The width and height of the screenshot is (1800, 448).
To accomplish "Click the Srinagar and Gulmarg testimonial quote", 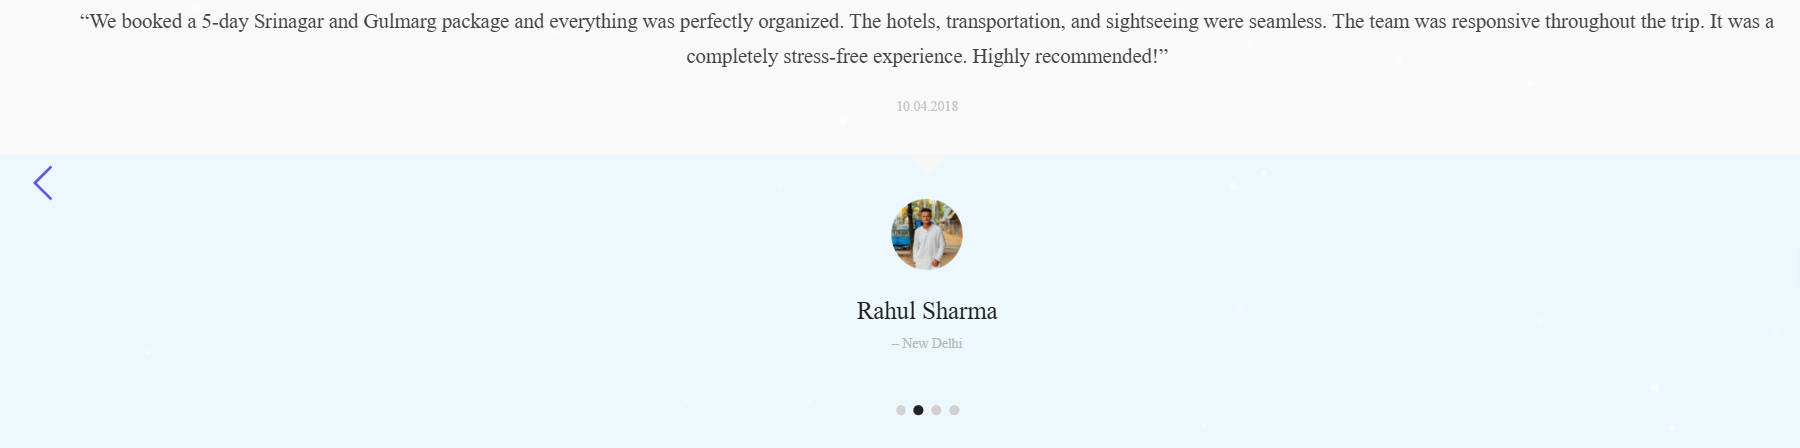I will click(927, 39).
